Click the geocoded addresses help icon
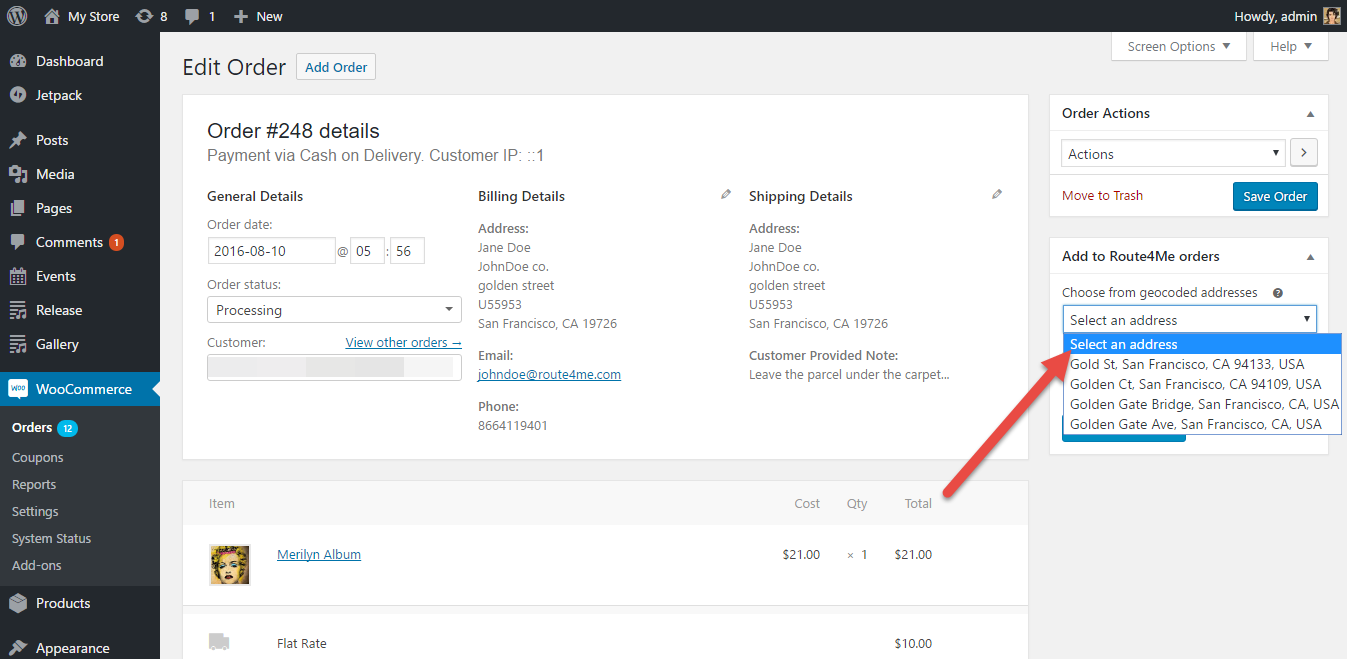The width and height of the screenshot is (1347, 659). click(x=1278, y=293)
